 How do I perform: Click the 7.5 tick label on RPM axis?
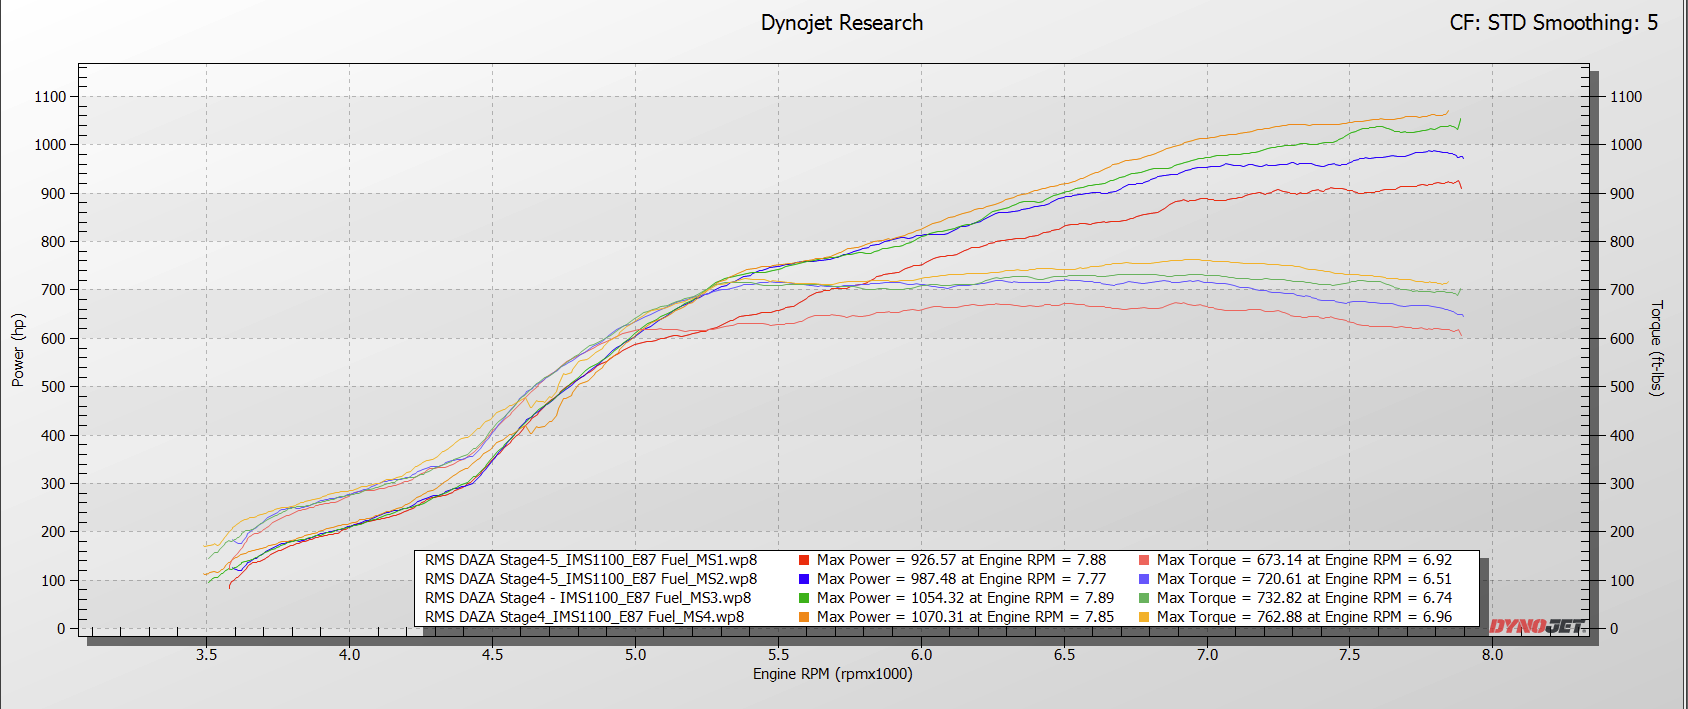coord(1349,655)
